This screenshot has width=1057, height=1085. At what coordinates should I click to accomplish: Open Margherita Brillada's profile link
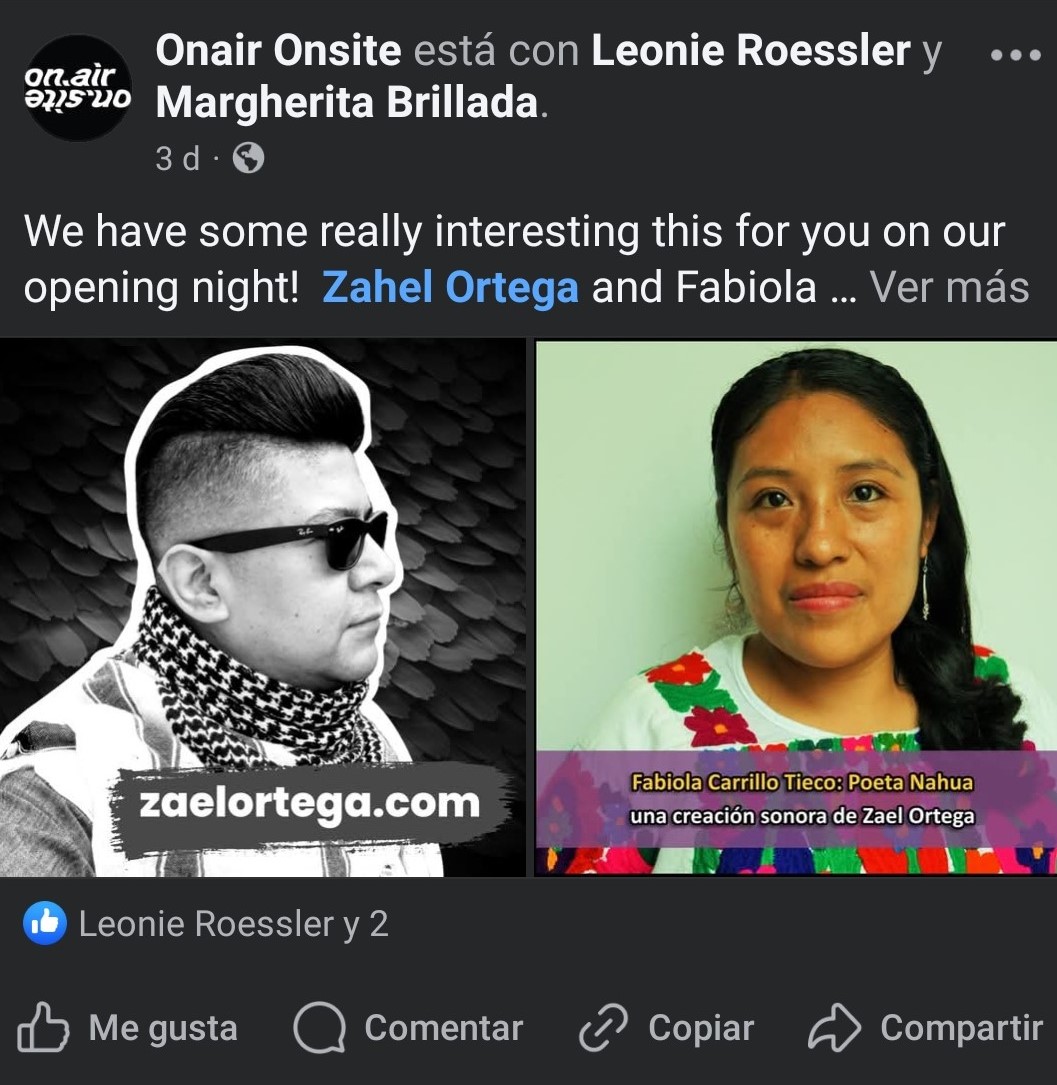pos(347,102)
